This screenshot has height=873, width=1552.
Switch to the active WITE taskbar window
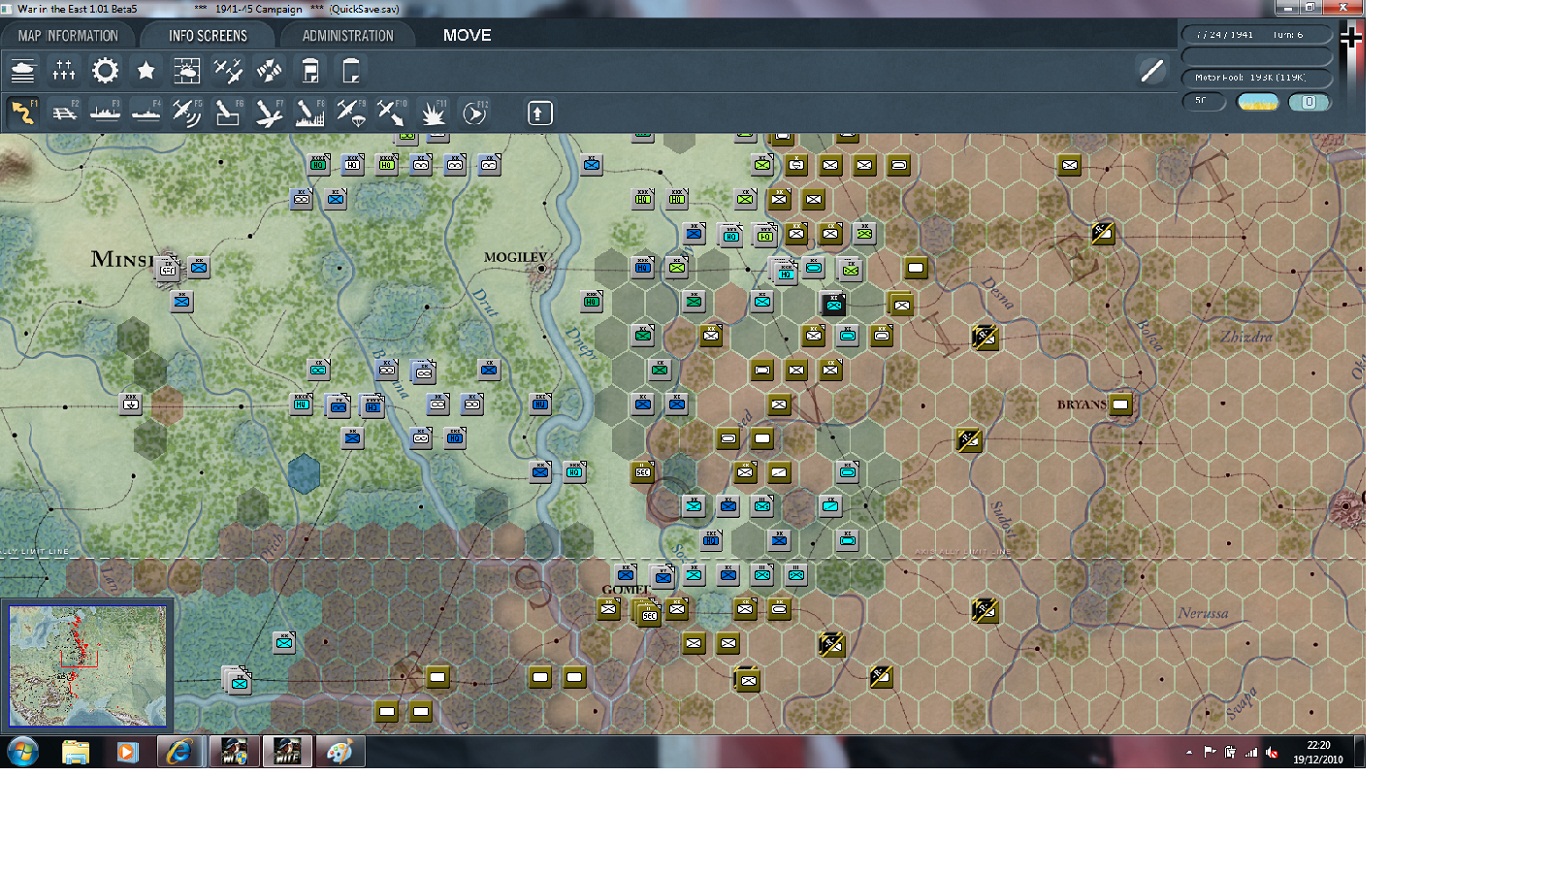point(287,752)
